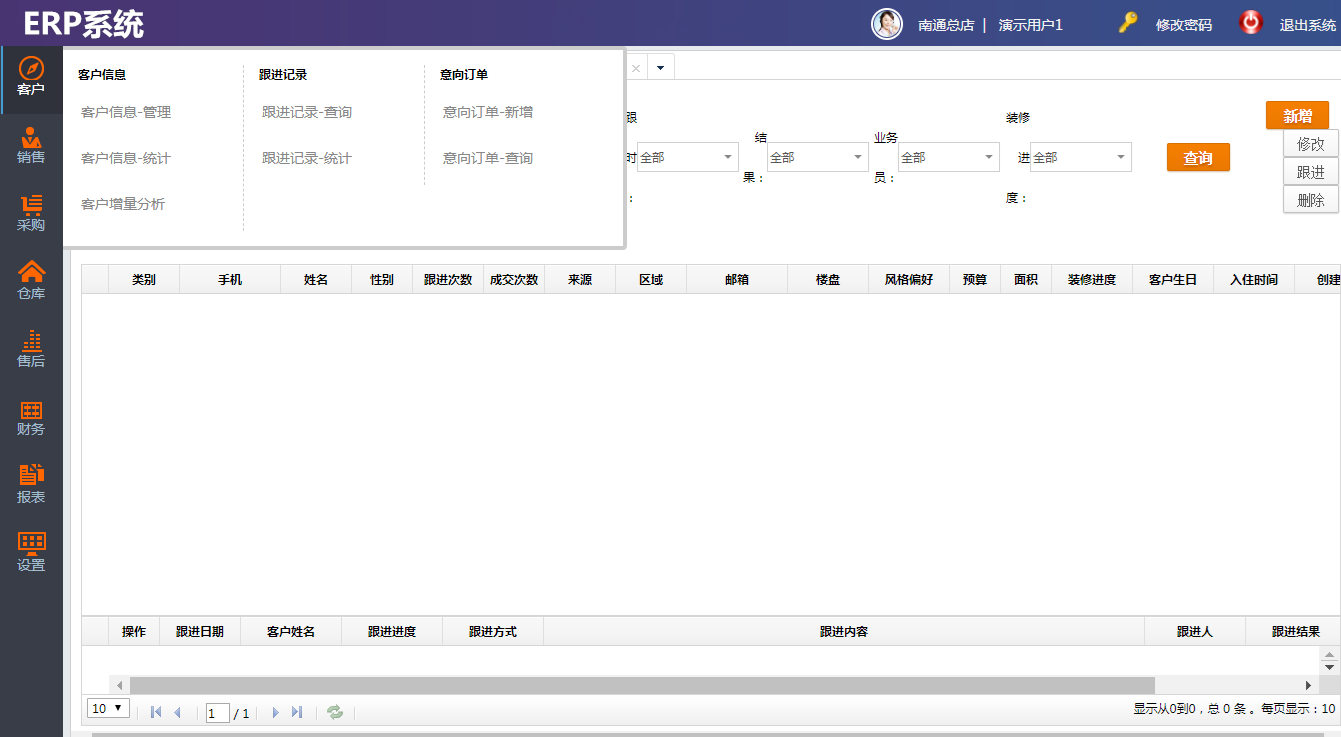Viewport: 1341px width, 737px height.
Task: Open the 财务 (Finance) sidebar module
Action: [x=31, y=417]
